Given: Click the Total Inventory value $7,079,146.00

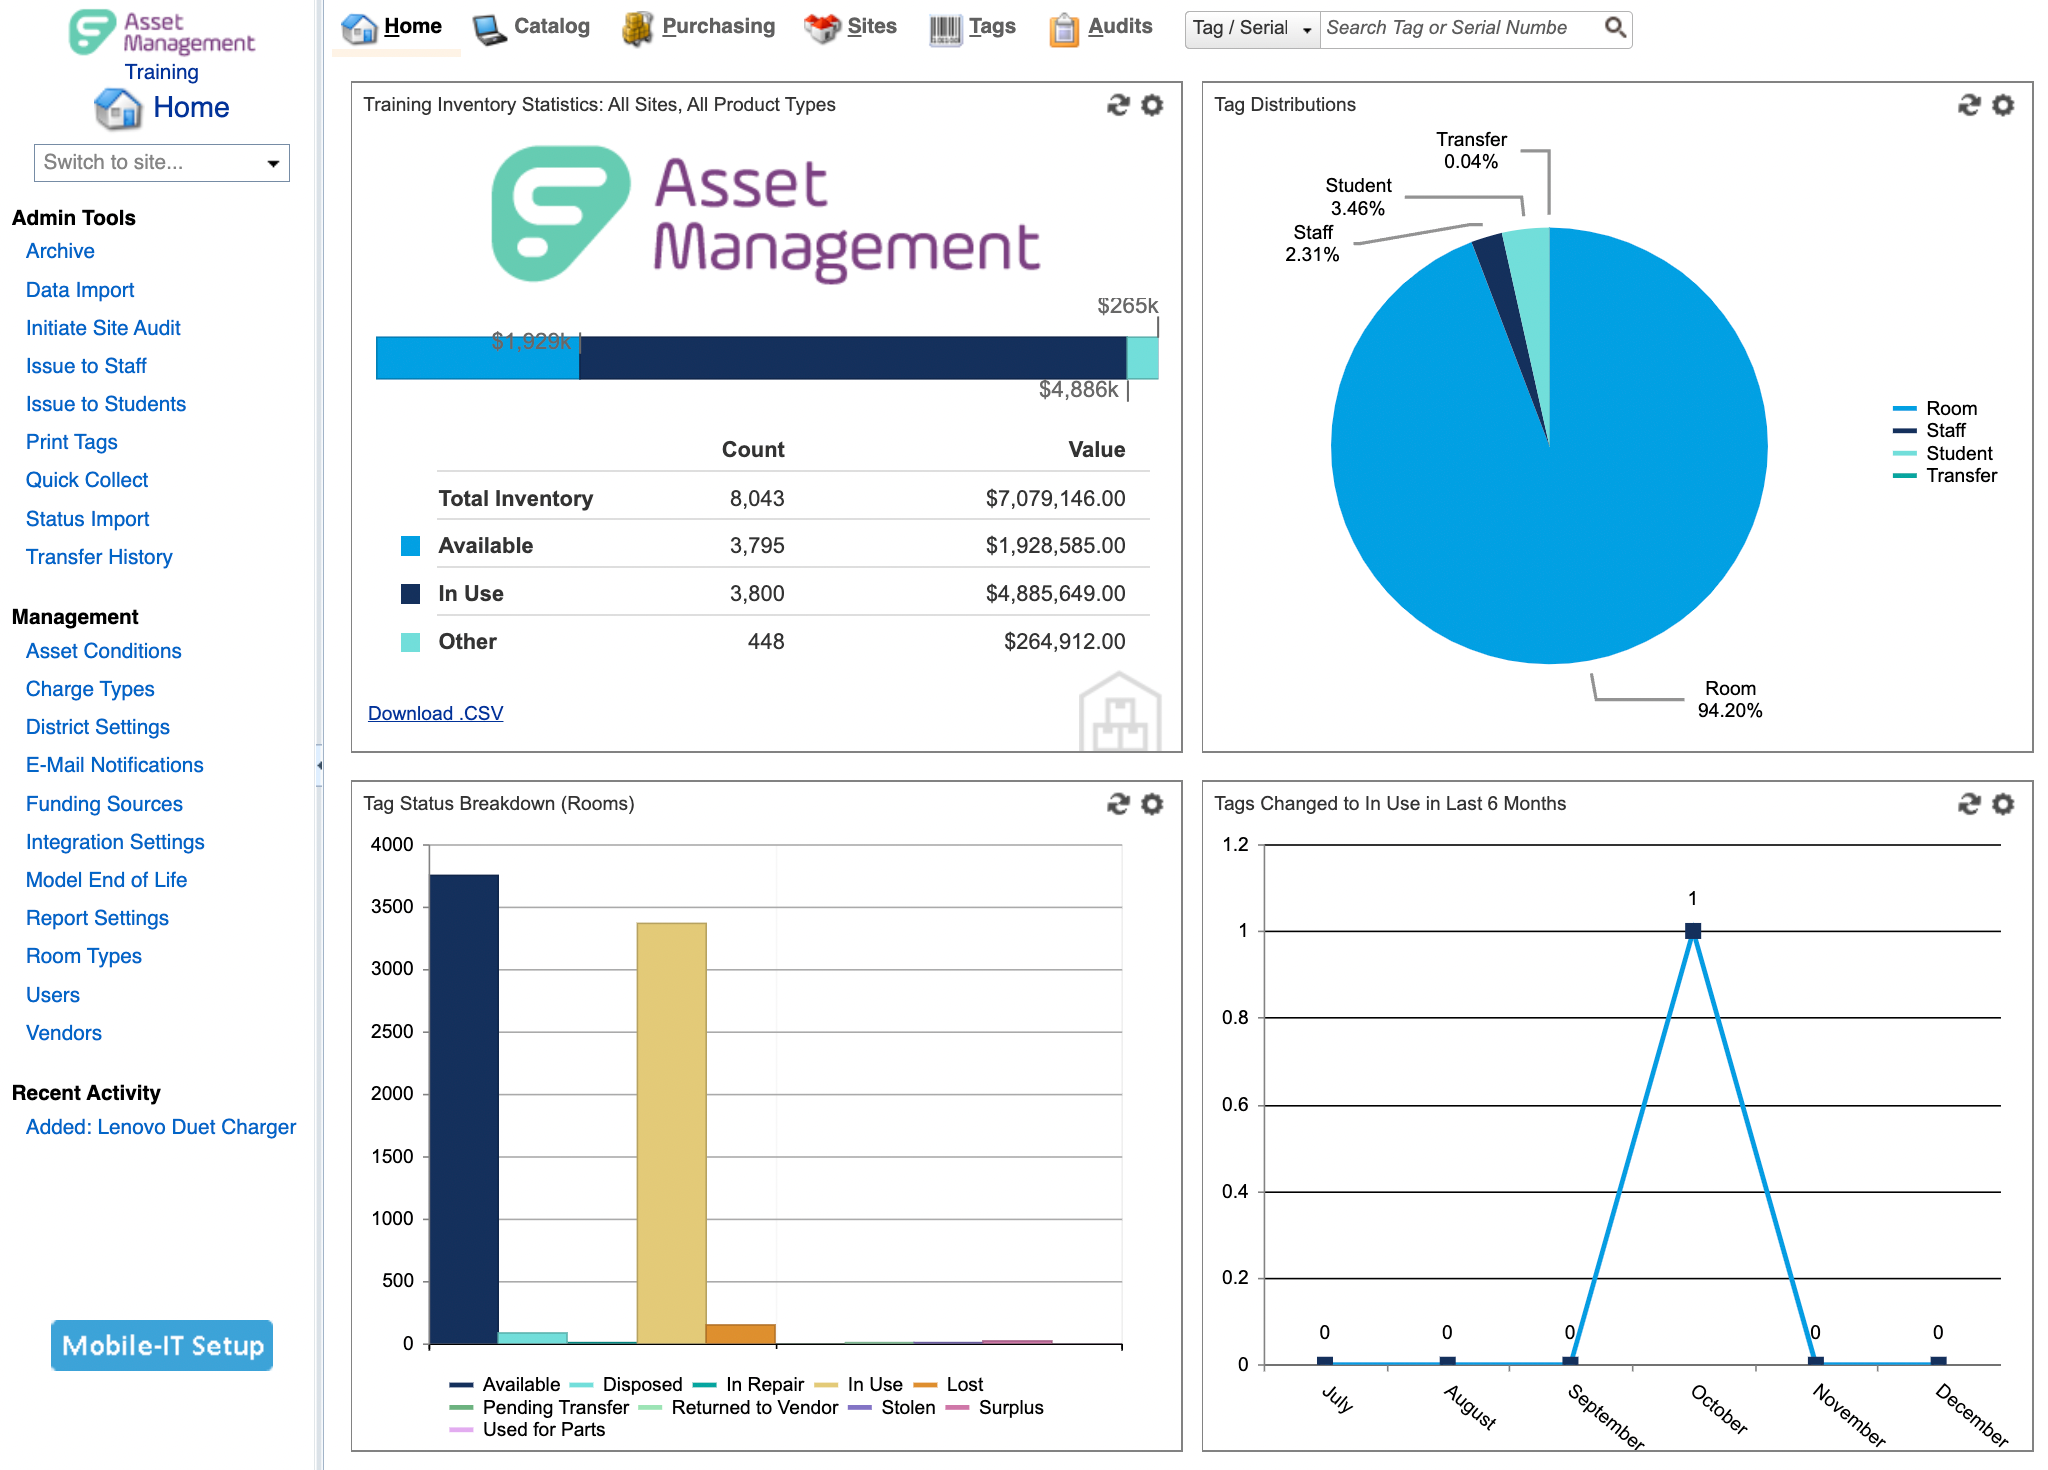Looking at the screenshot, I should (x=1055, y=498).
